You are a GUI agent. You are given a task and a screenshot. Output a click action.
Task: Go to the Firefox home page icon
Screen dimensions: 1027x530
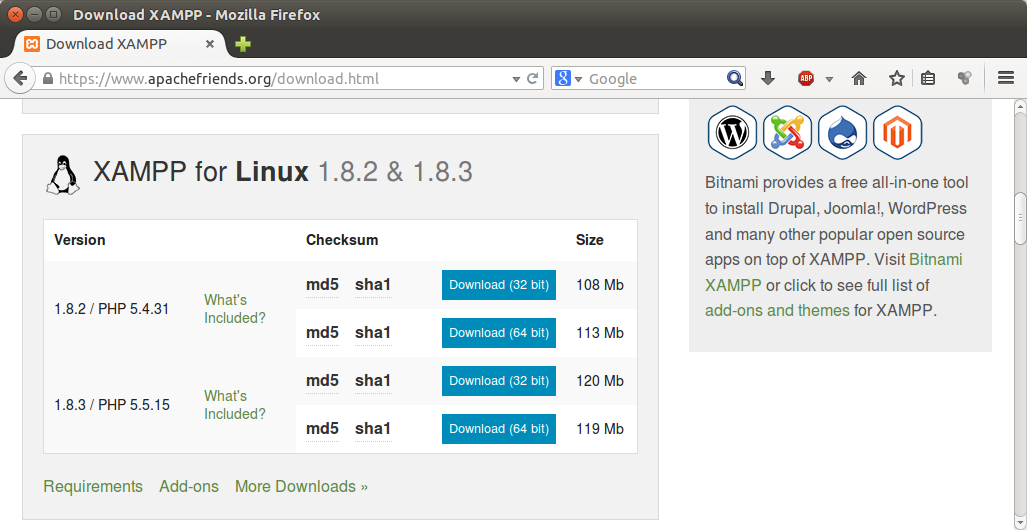858,78
